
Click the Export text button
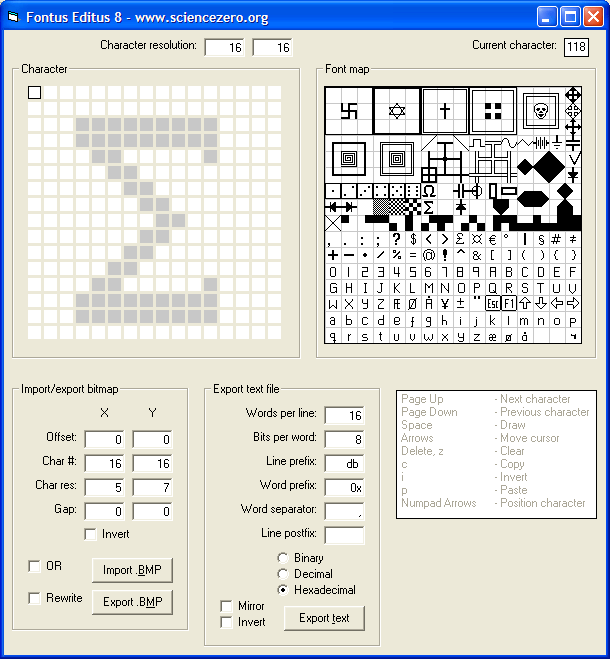pos(324,618)
